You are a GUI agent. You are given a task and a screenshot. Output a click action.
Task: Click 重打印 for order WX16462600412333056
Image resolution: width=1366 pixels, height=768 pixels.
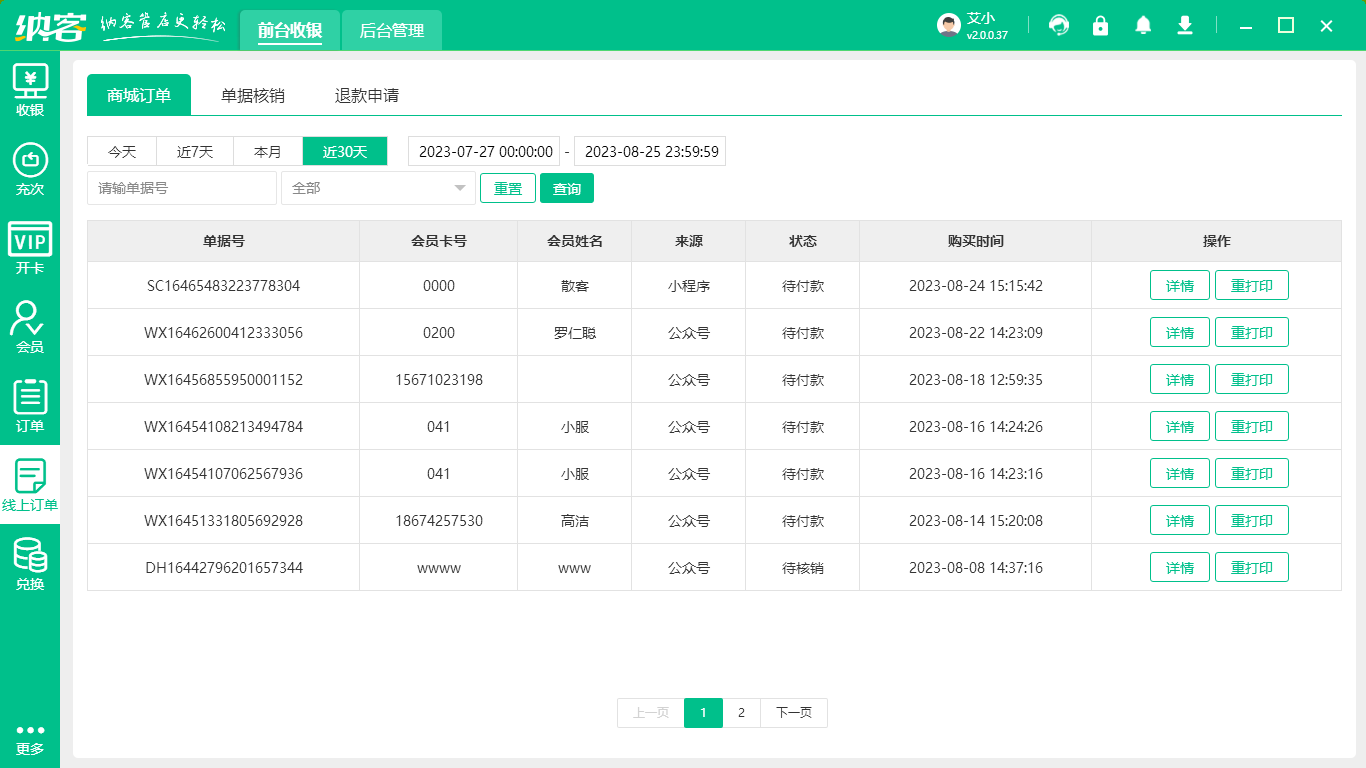[1252, 332]
